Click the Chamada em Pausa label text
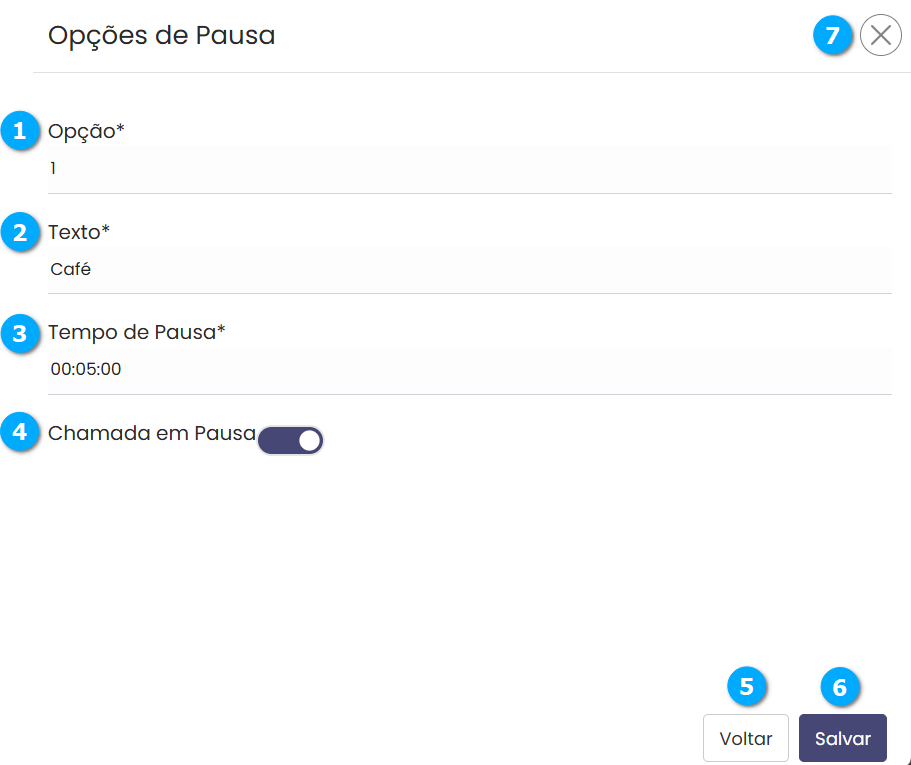911x765 pixels. coord(152,433)
